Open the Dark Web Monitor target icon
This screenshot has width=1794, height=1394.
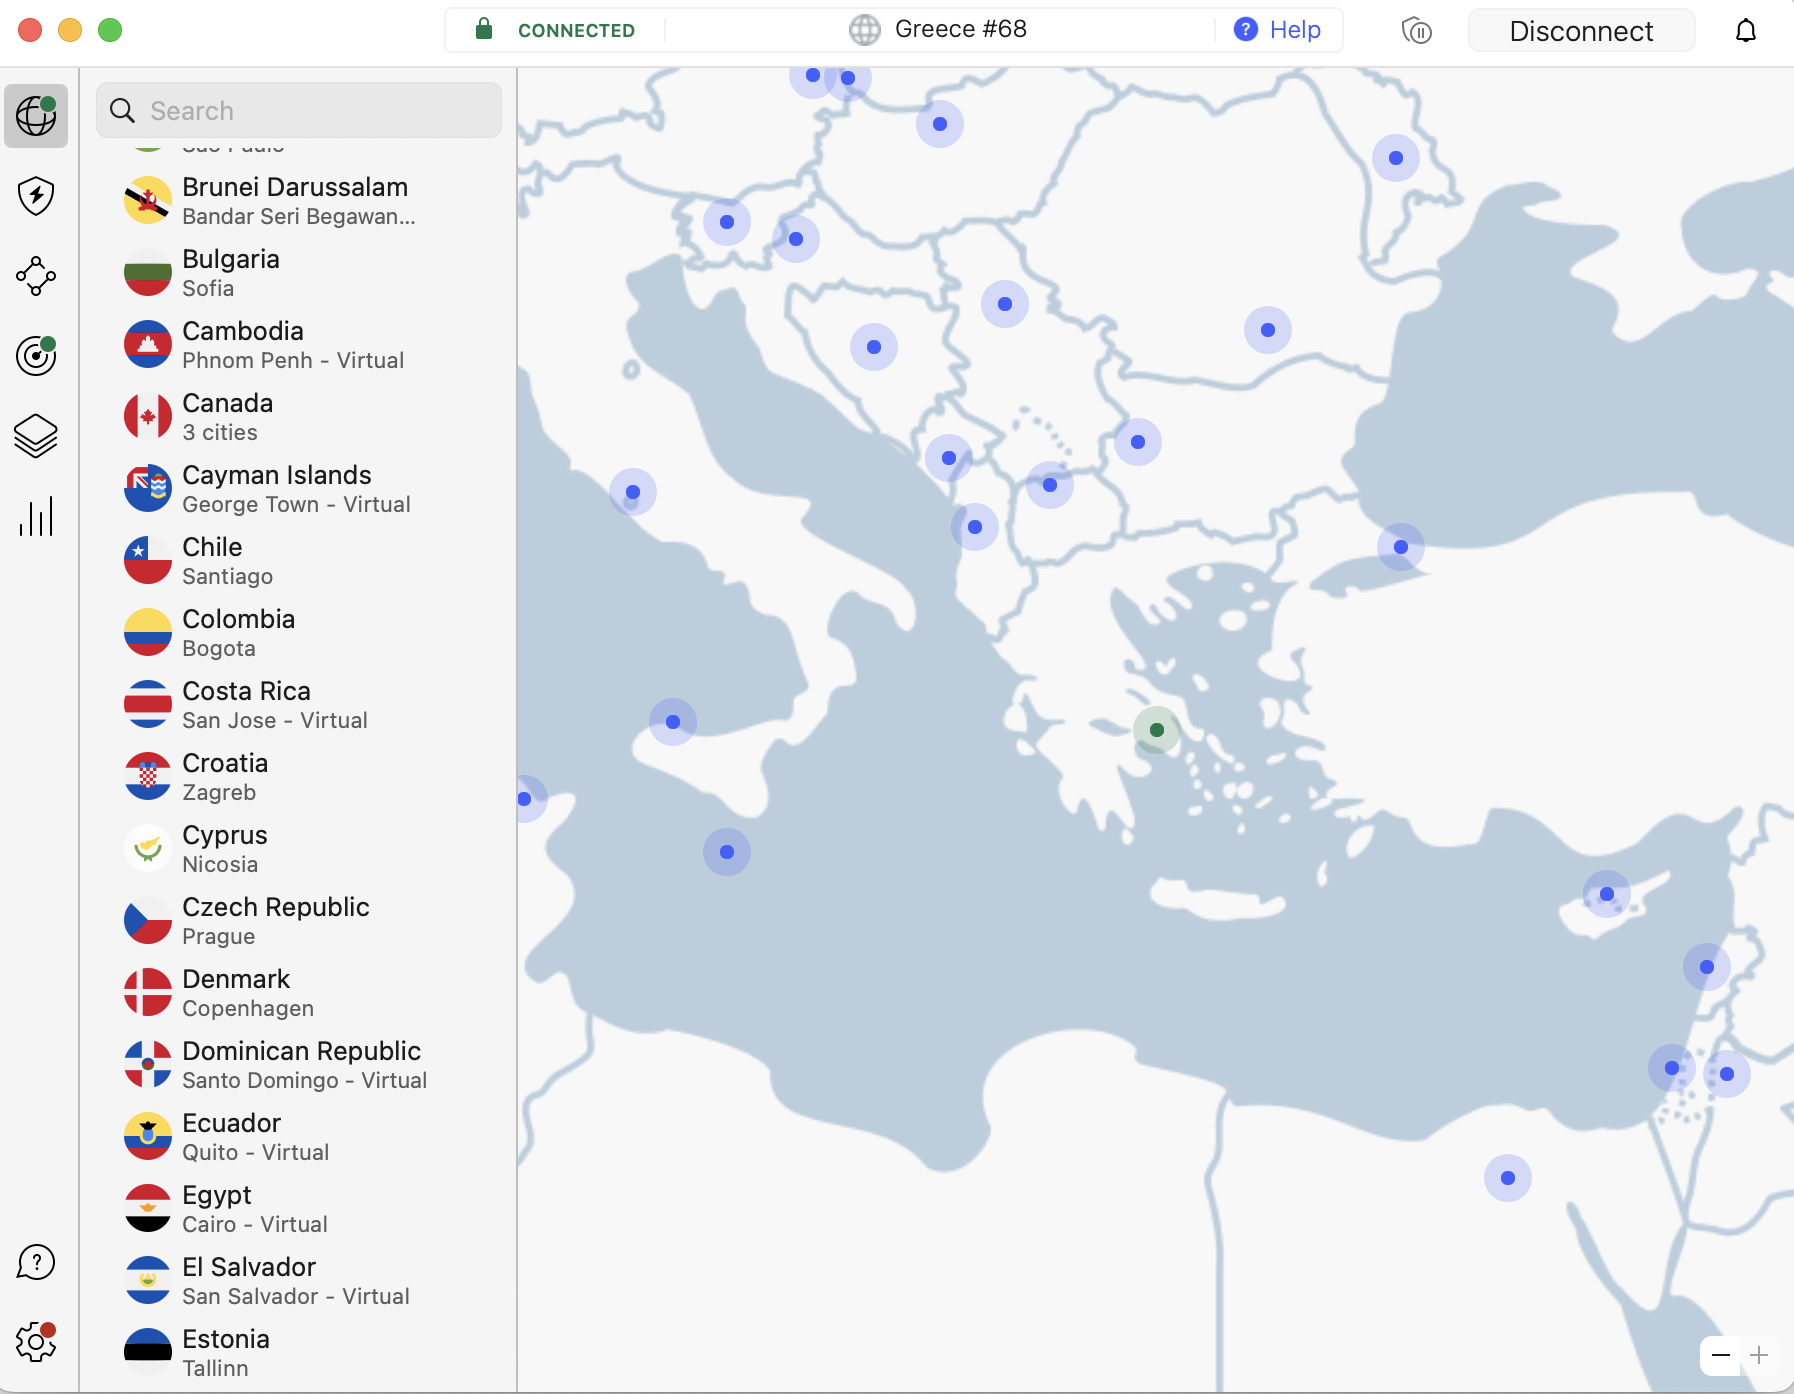pyautogui.click(x=36, y=356)
